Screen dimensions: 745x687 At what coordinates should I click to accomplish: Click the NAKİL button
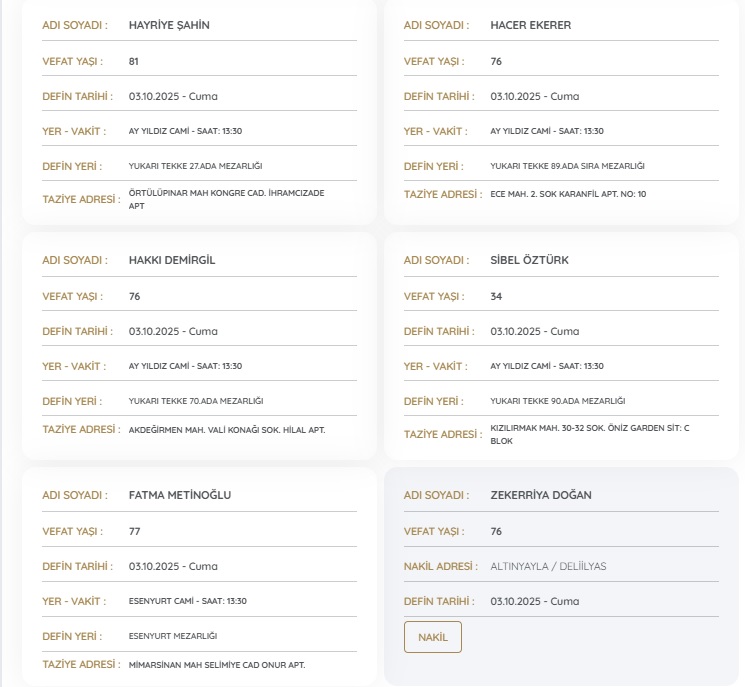tap(432, 637)
